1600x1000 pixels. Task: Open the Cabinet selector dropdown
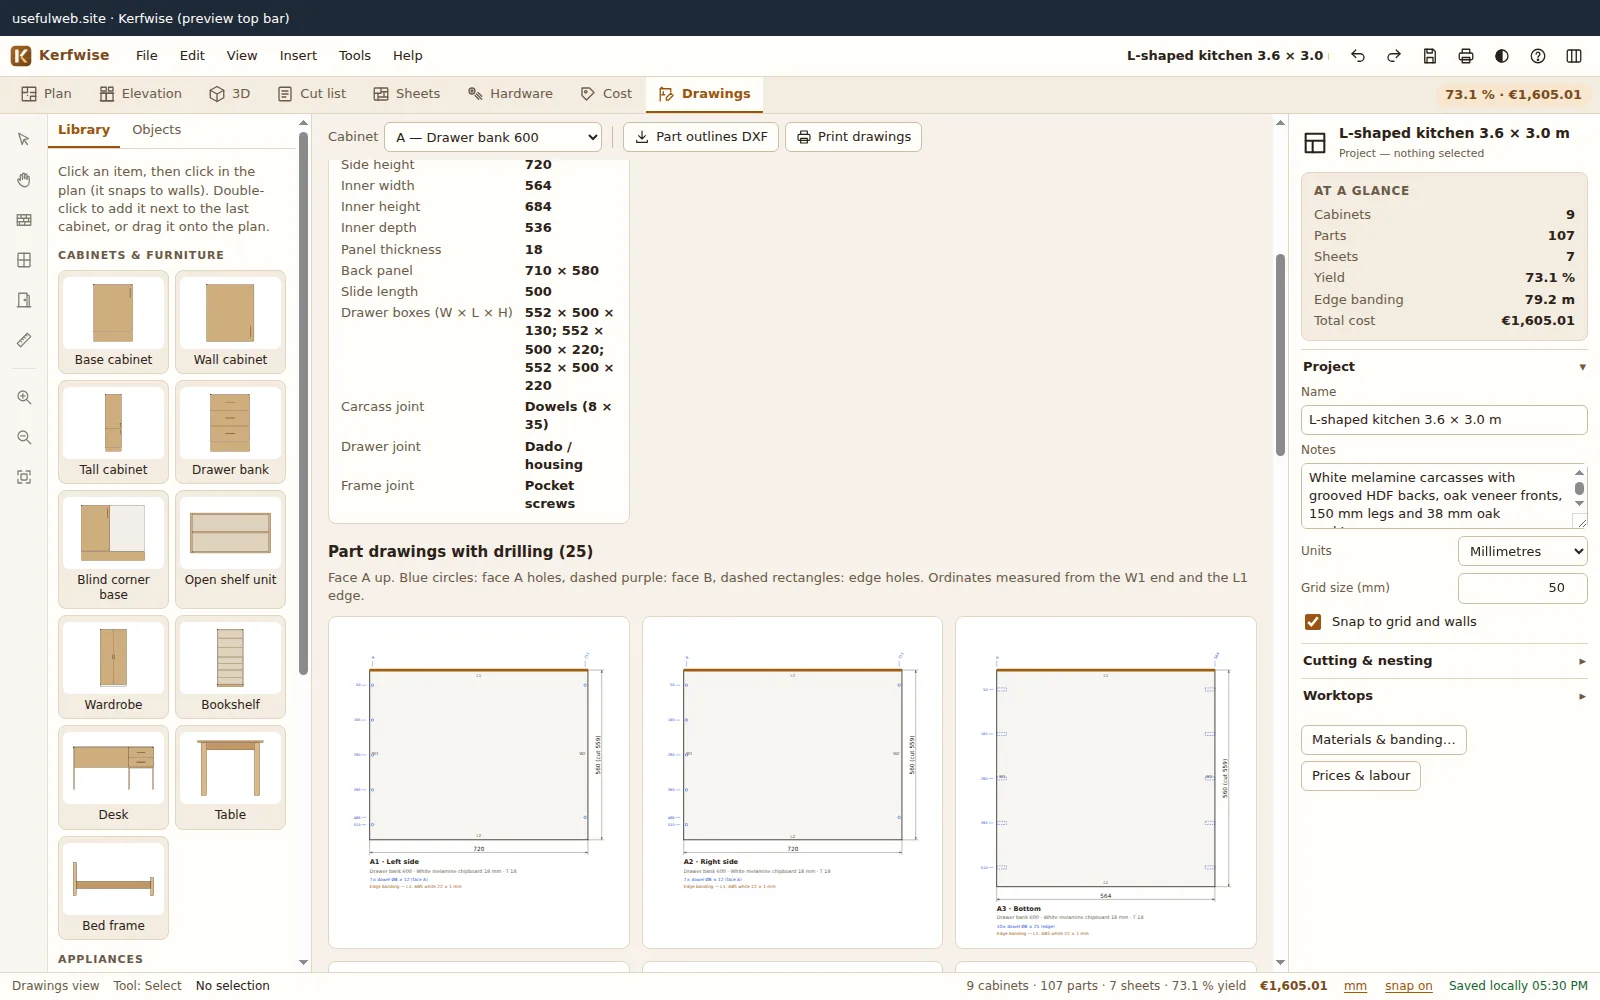tap(493, 137)
